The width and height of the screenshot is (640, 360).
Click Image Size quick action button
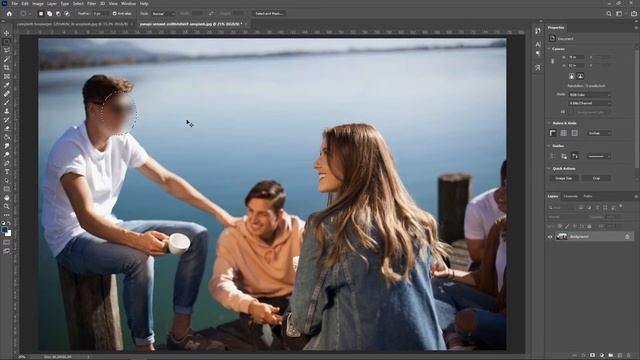(564, 178)
